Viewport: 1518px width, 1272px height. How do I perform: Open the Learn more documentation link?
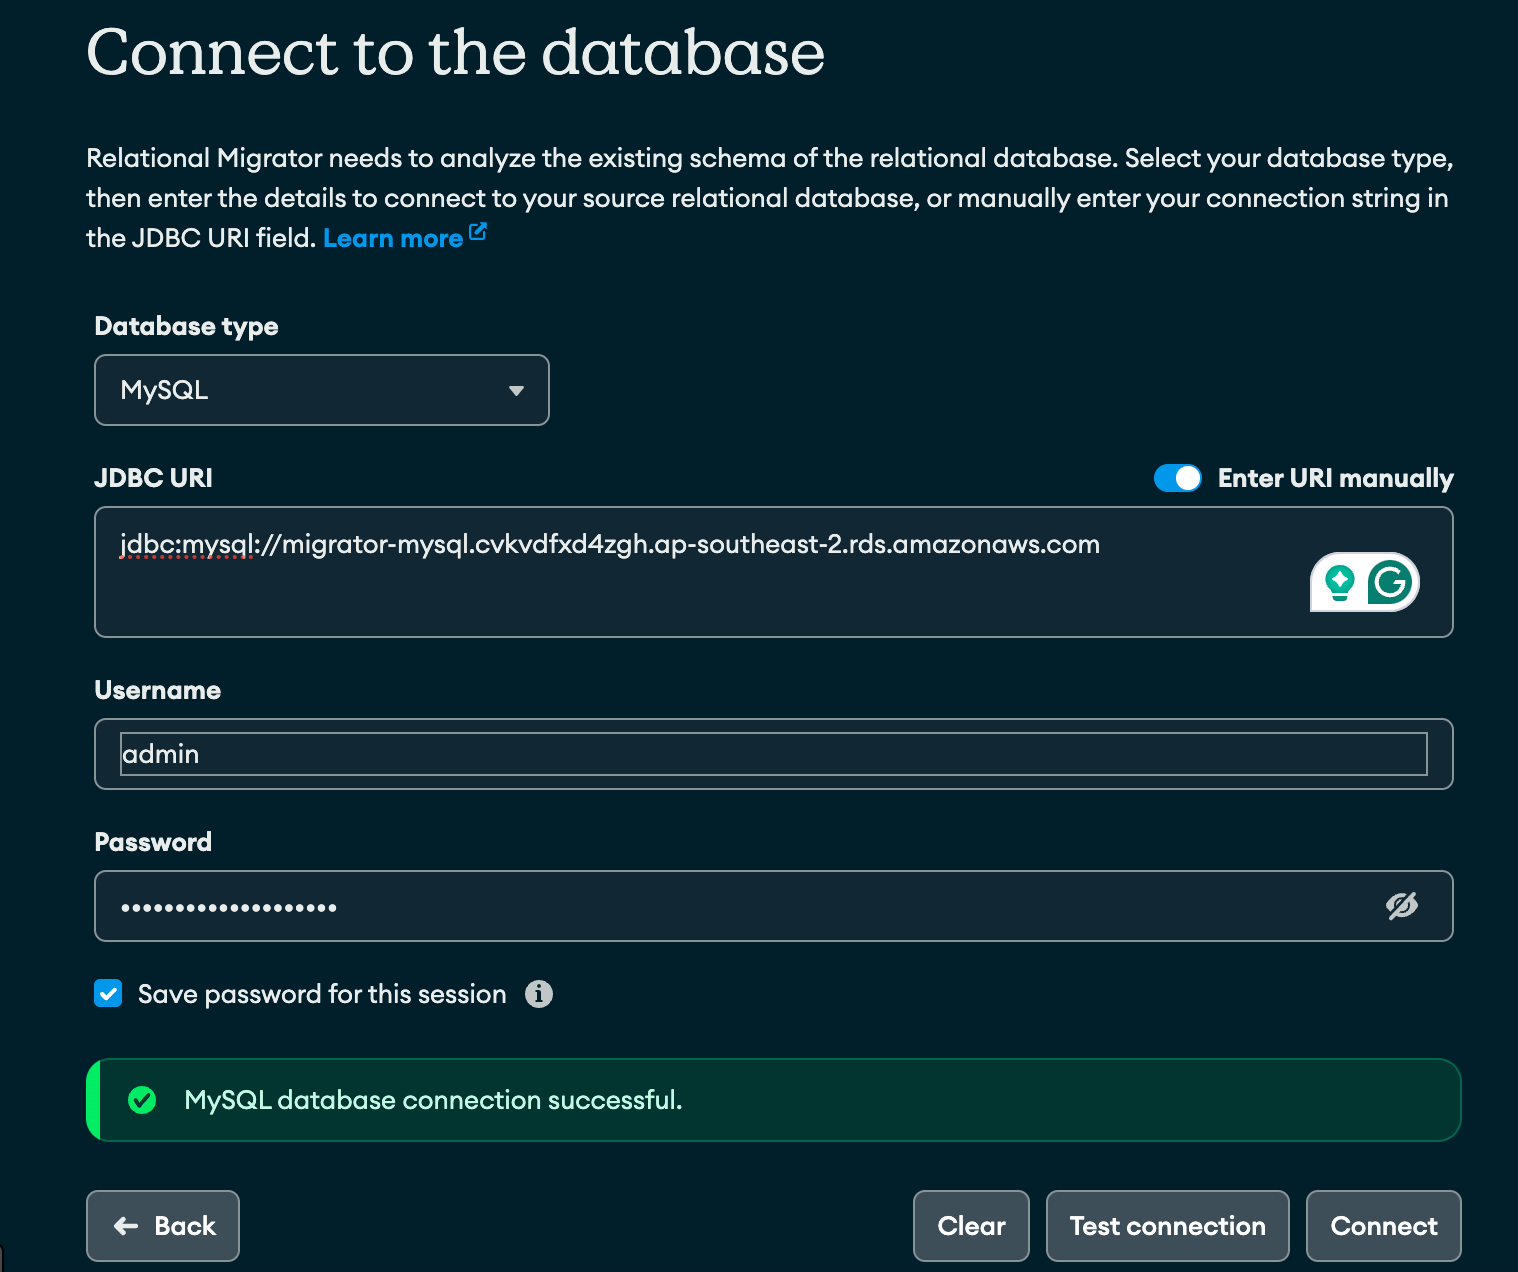pos(393,239)
